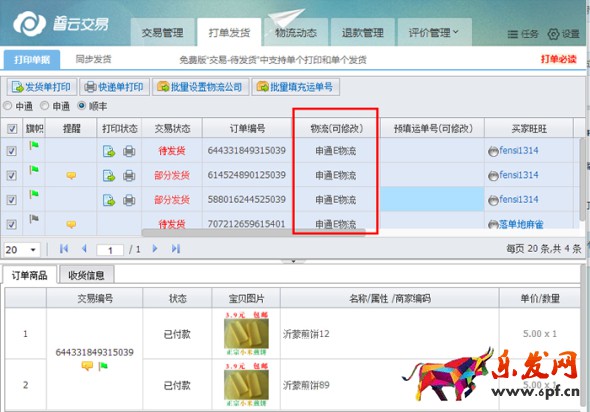Click yellow reminder bubble in second order row
The image size is (590, 412).
click(x=71, y=175)
